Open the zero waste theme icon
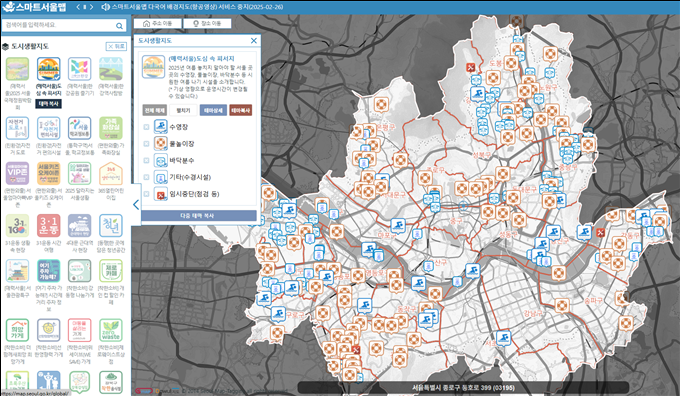 tap(111, 331)
